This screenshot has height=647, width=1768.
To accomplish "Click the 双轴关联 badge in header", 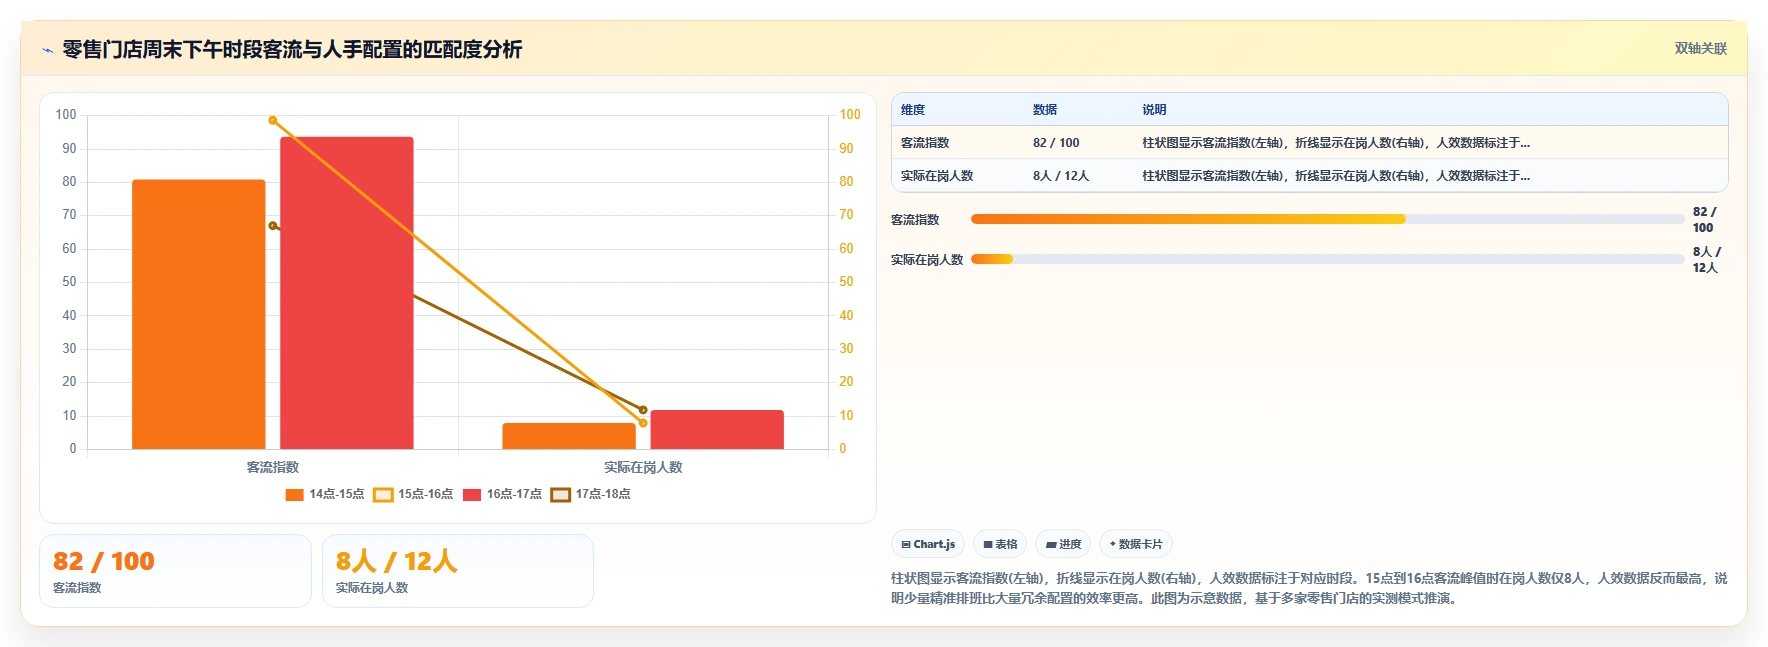I will click(x=1701, y=48).
